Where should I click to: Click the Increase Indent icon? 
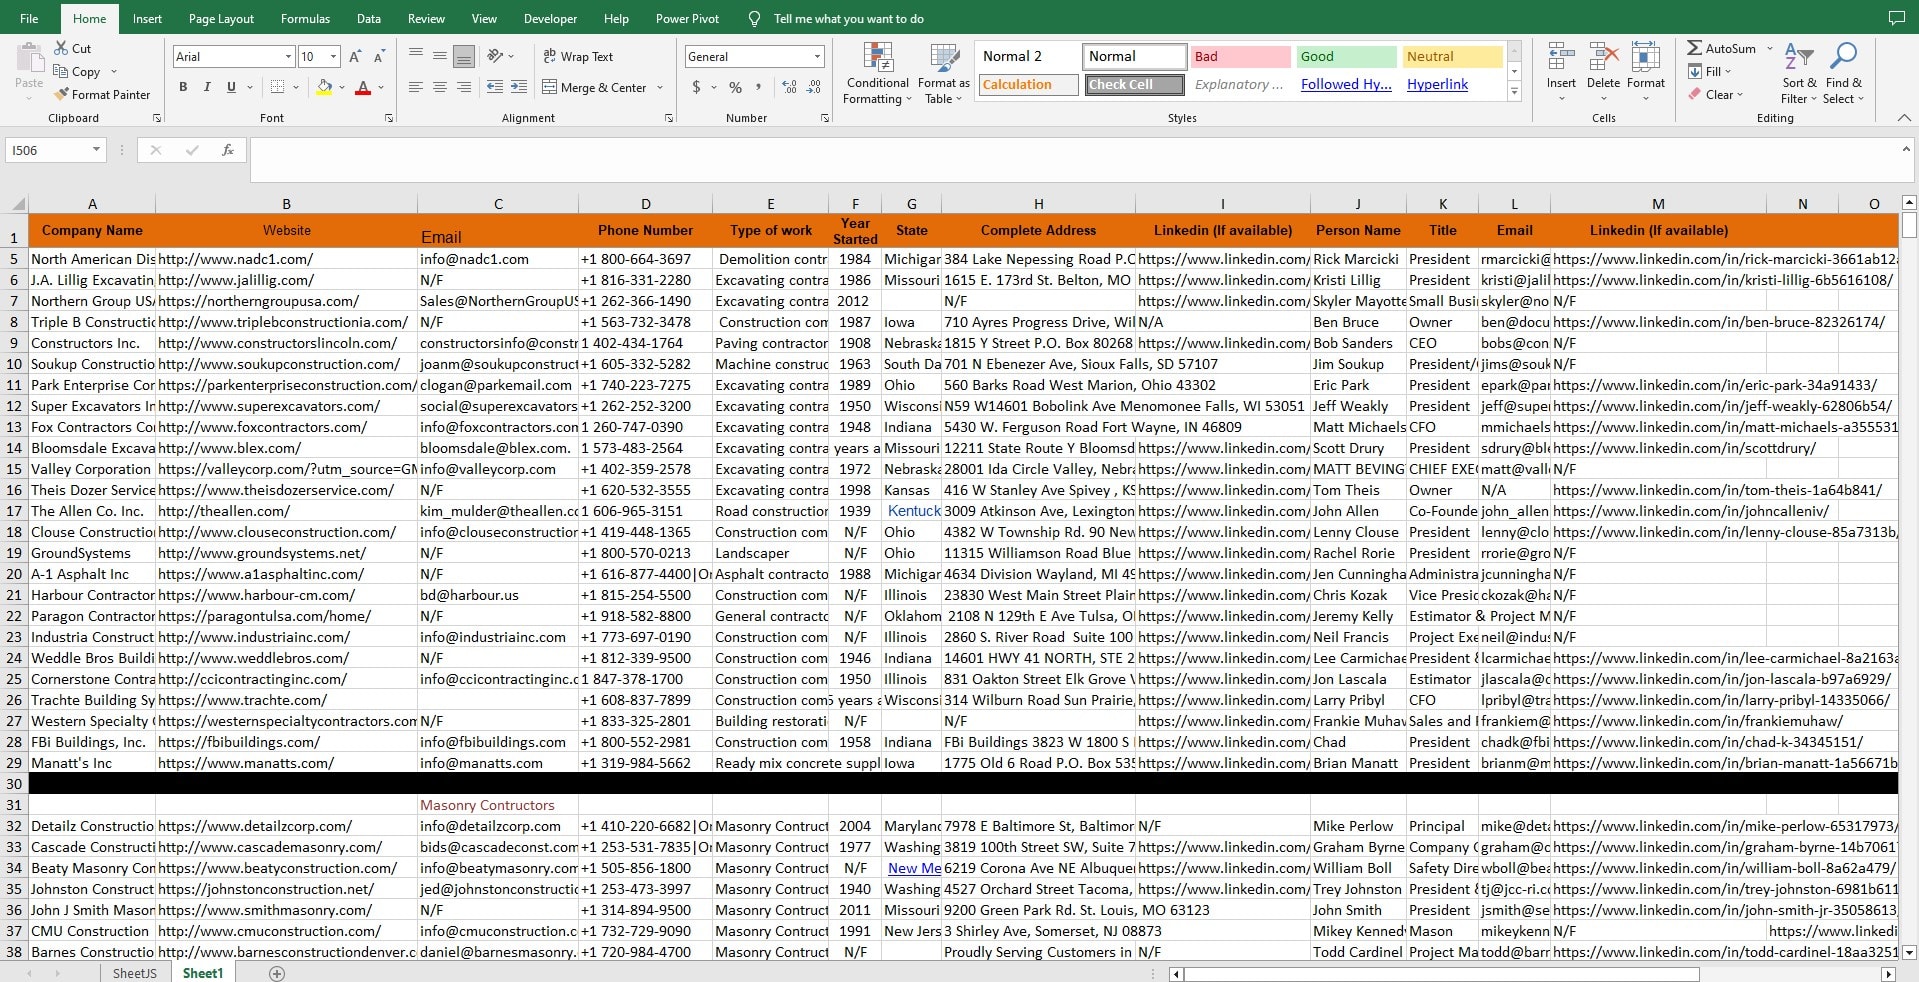tap(519, 87)
